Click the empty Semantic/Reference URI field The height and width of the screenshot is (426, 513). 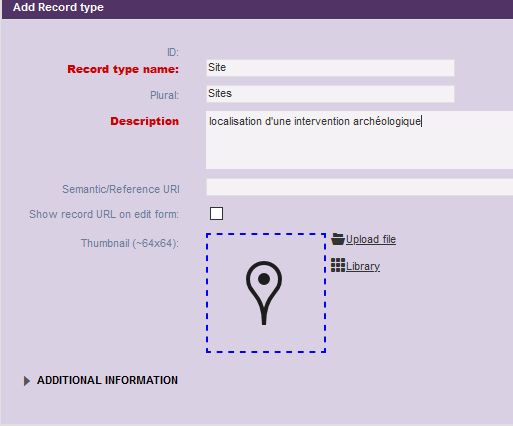click(359, 187)
